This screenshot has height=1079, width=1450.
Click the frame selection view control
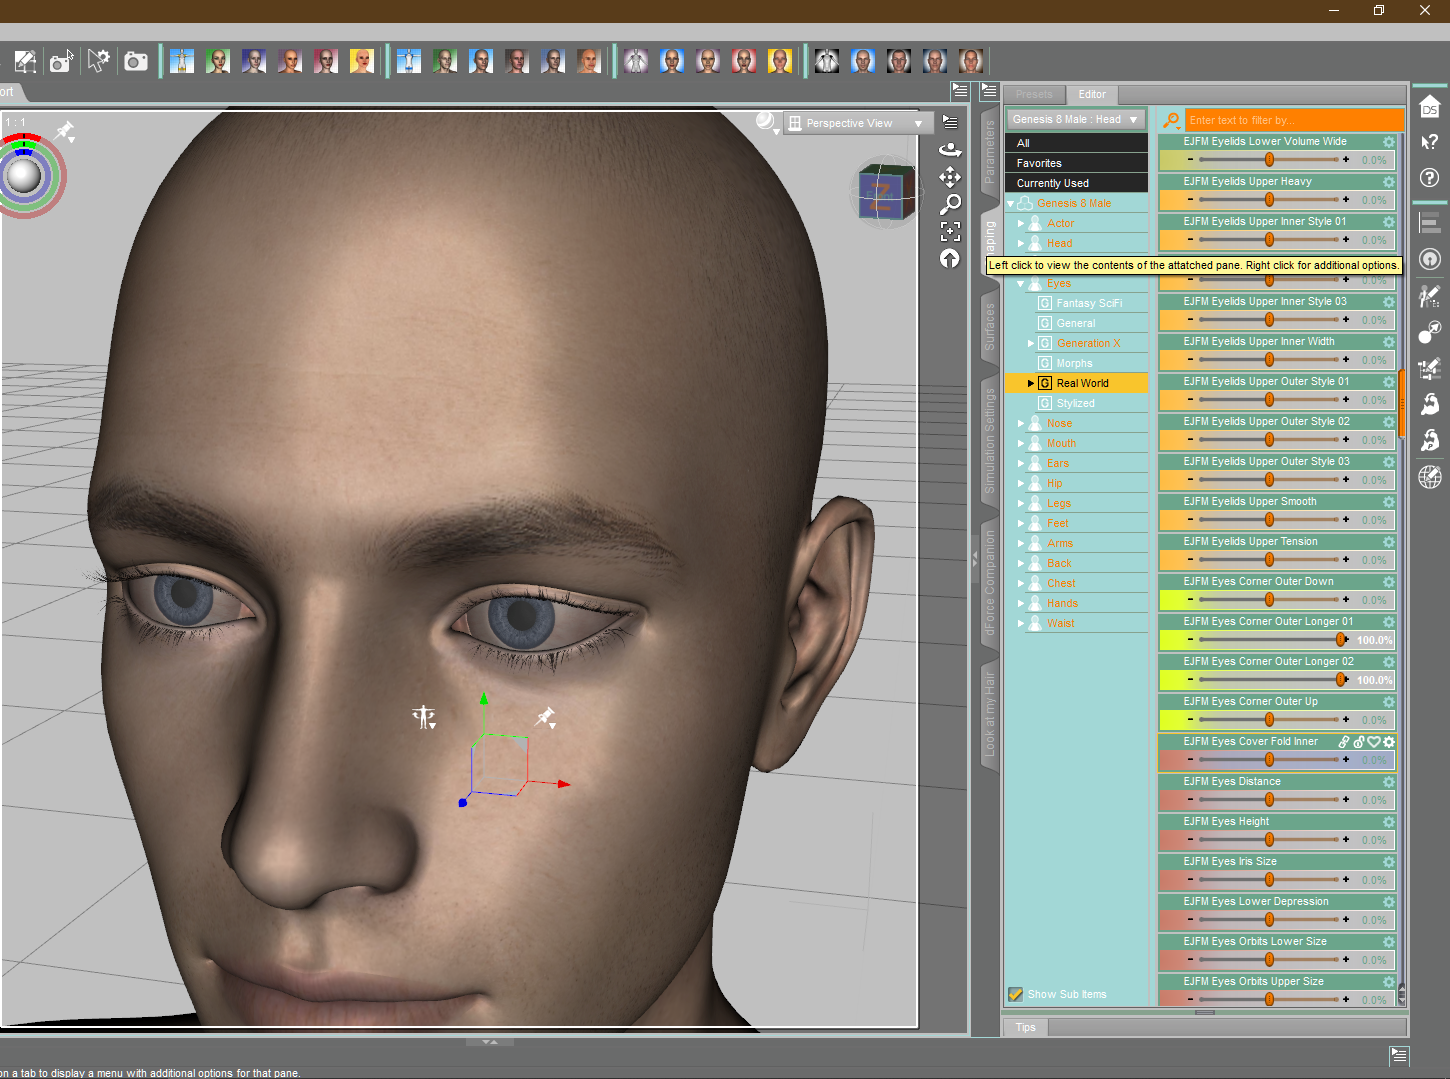[x=950, y=231]
